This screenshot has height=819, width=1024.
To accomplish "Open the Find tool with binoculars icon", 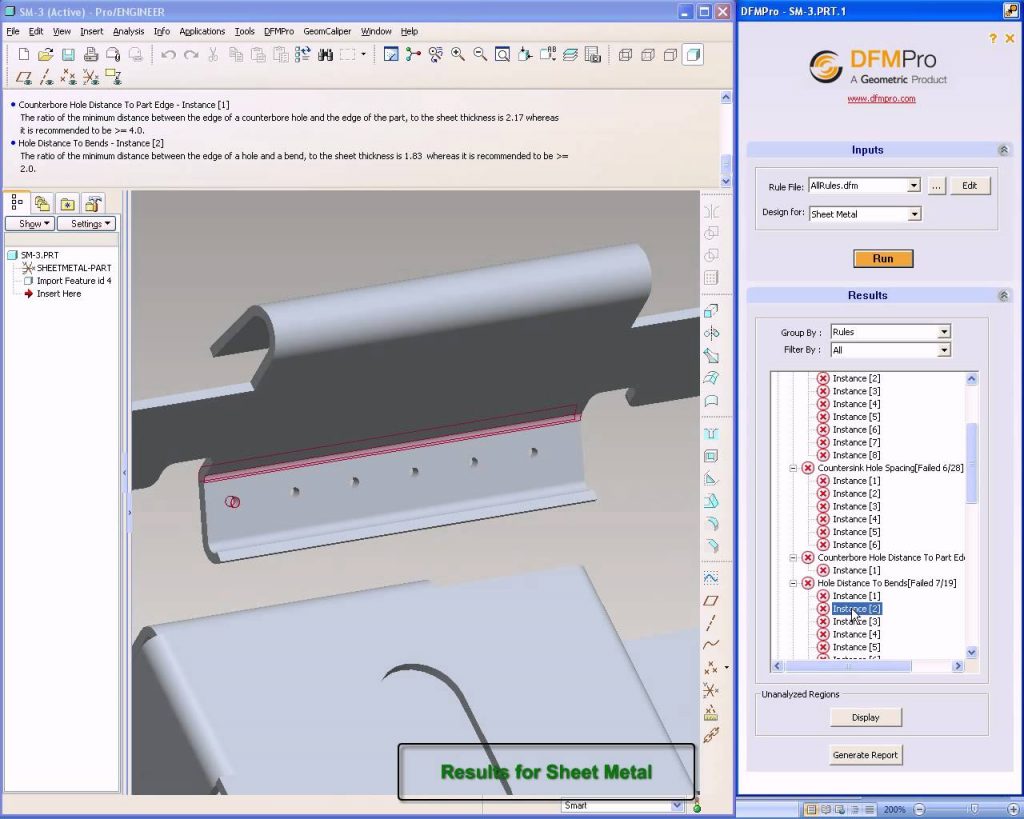I will click(325, 55).
